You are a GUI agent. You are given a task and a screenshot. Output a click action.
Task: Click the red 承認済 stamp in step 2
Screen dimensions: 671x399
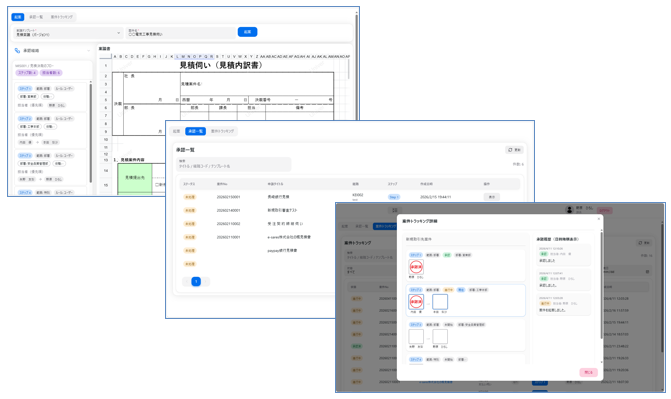tap(416, 302)
